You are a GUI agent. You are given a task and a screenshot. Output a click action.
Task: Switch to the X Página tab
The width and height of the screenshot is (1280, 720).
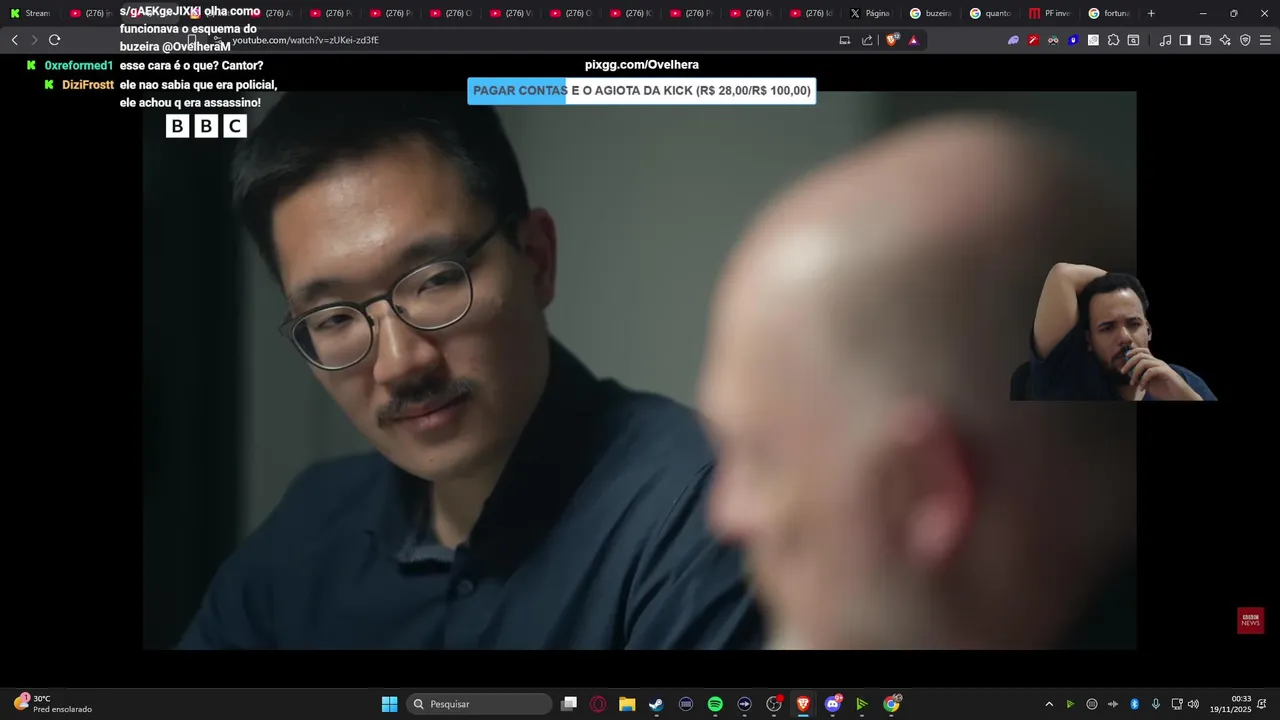tap(870, 13)
